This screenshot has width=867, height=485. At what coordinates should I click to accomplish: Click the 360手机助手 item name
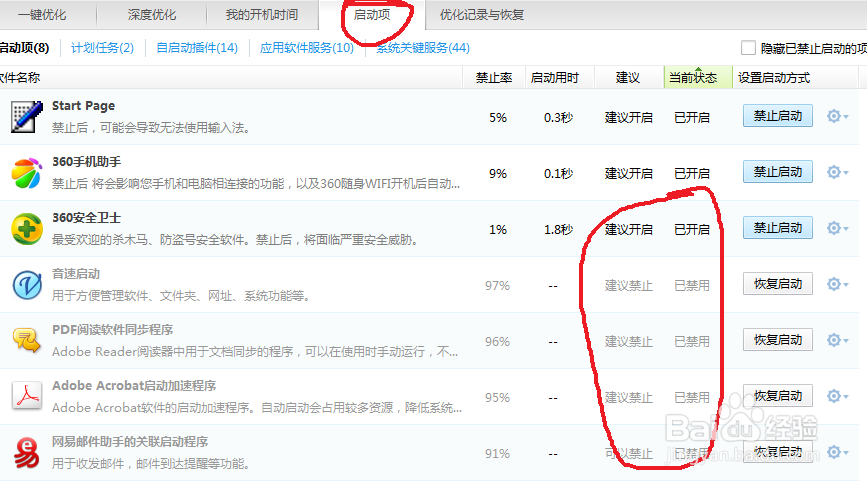[86, 161]
